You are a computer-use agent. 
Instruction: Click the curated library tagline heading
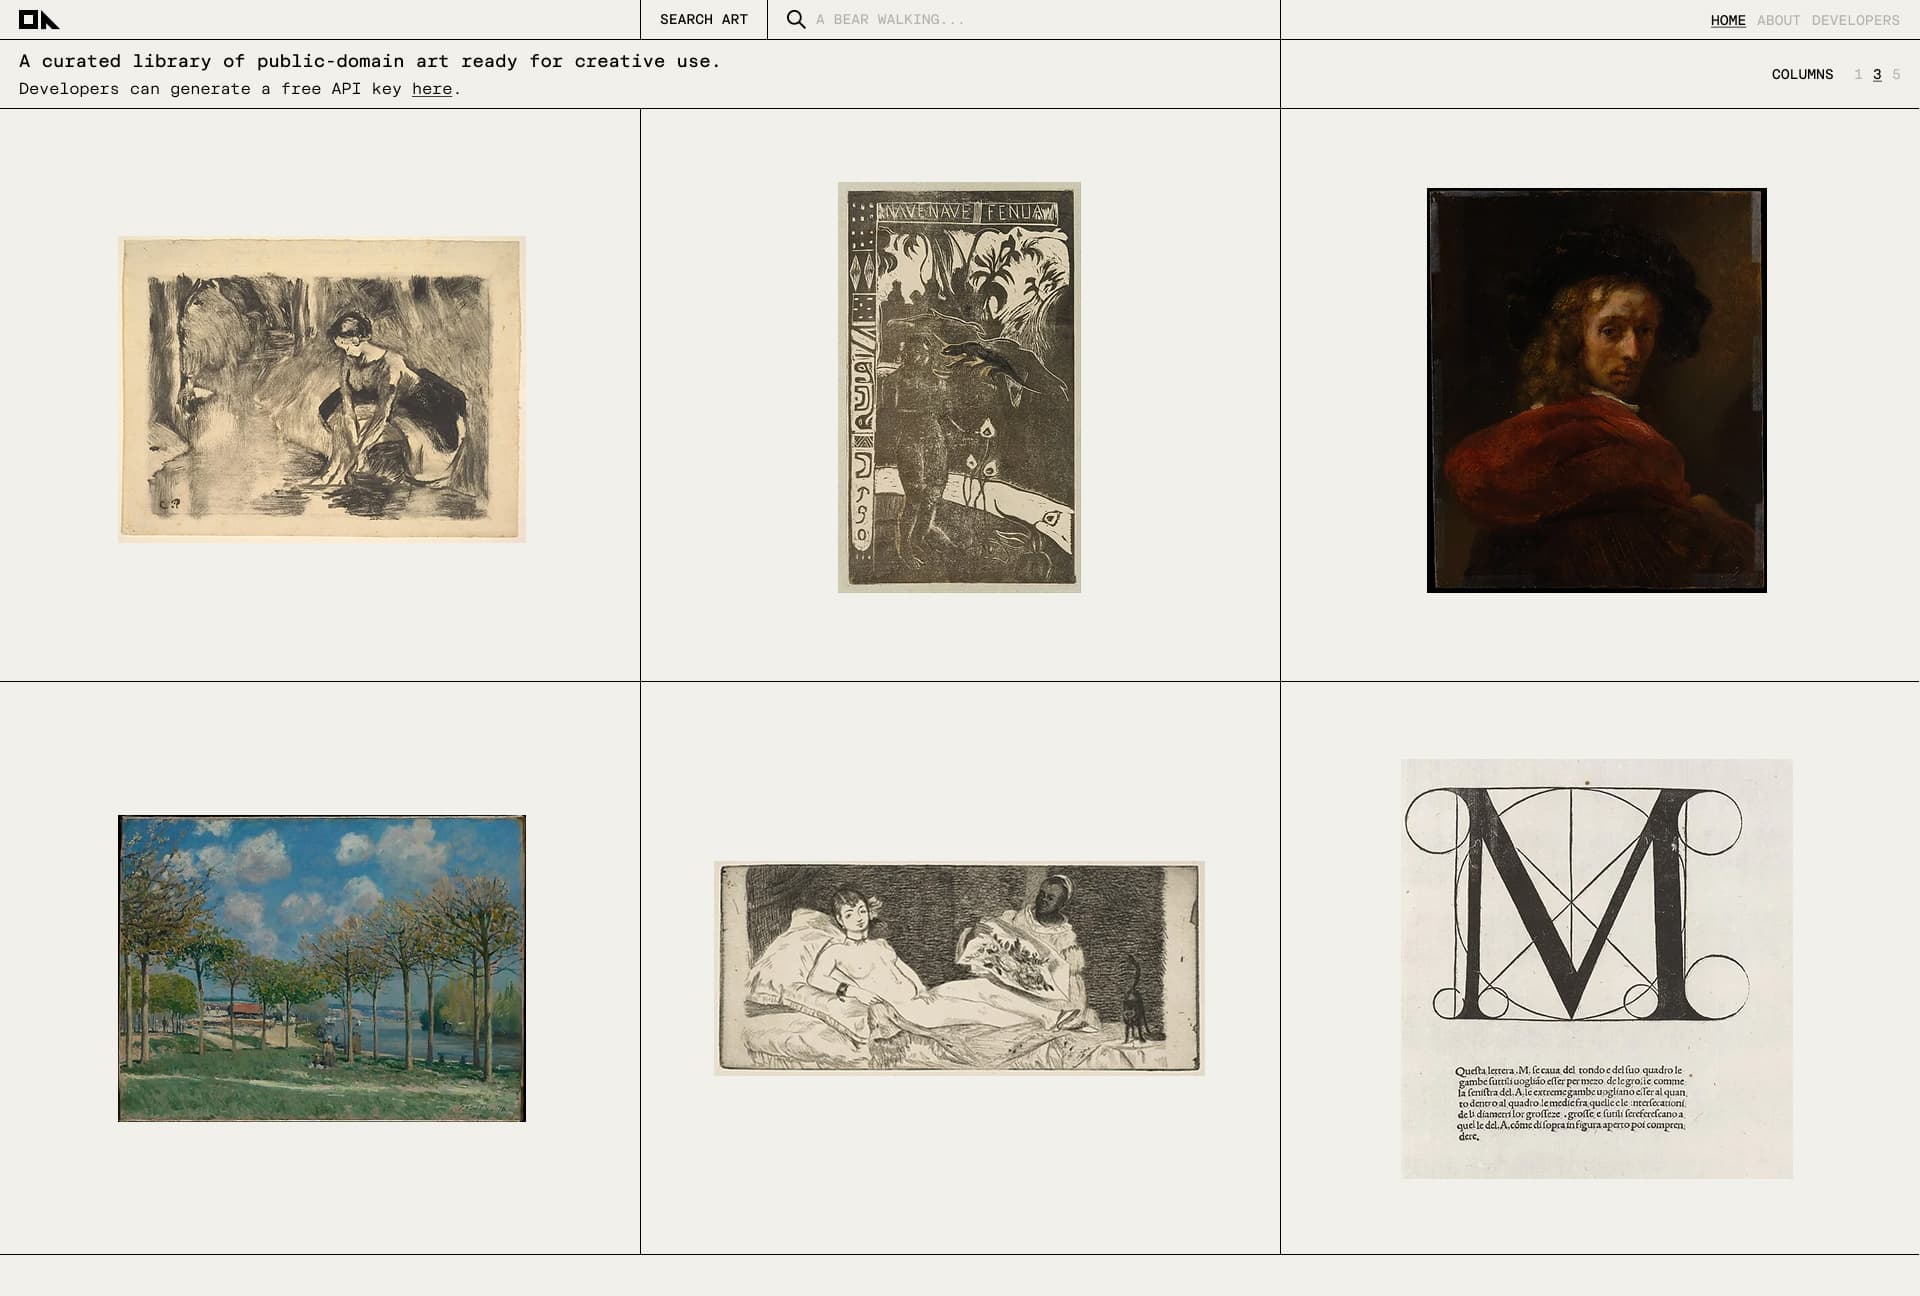(369, 61)
